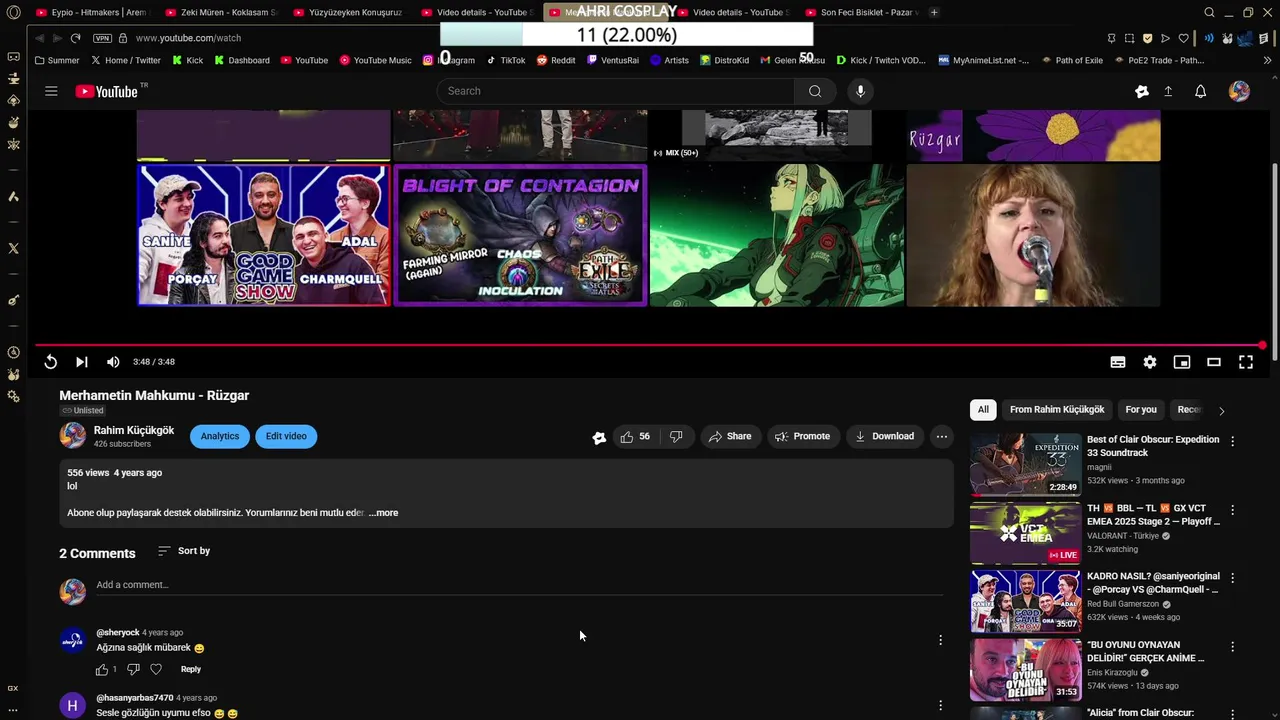Open menu for BU OYUNU OYNAYAN DELİDİR video
Viewport: 1280px width, 720px height.
coord(1232,647)
